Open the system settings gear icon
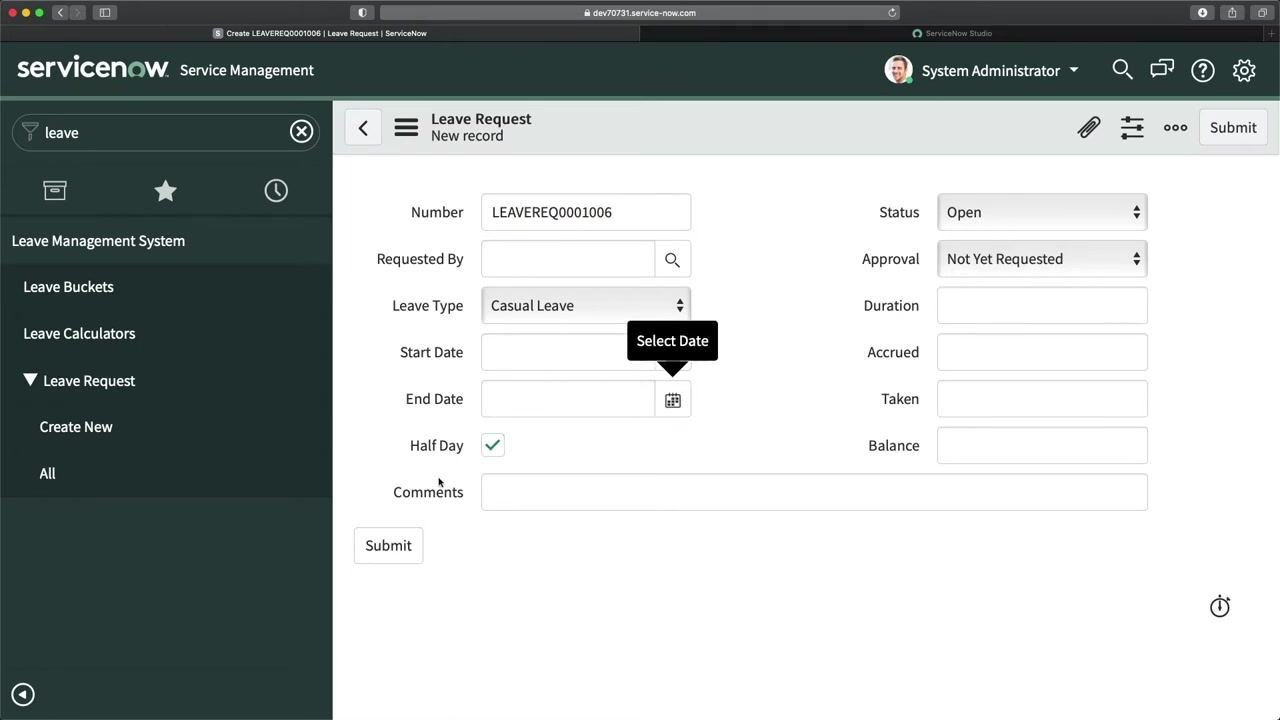This screenshot has height=720, width=1280. click(1244, 70)
